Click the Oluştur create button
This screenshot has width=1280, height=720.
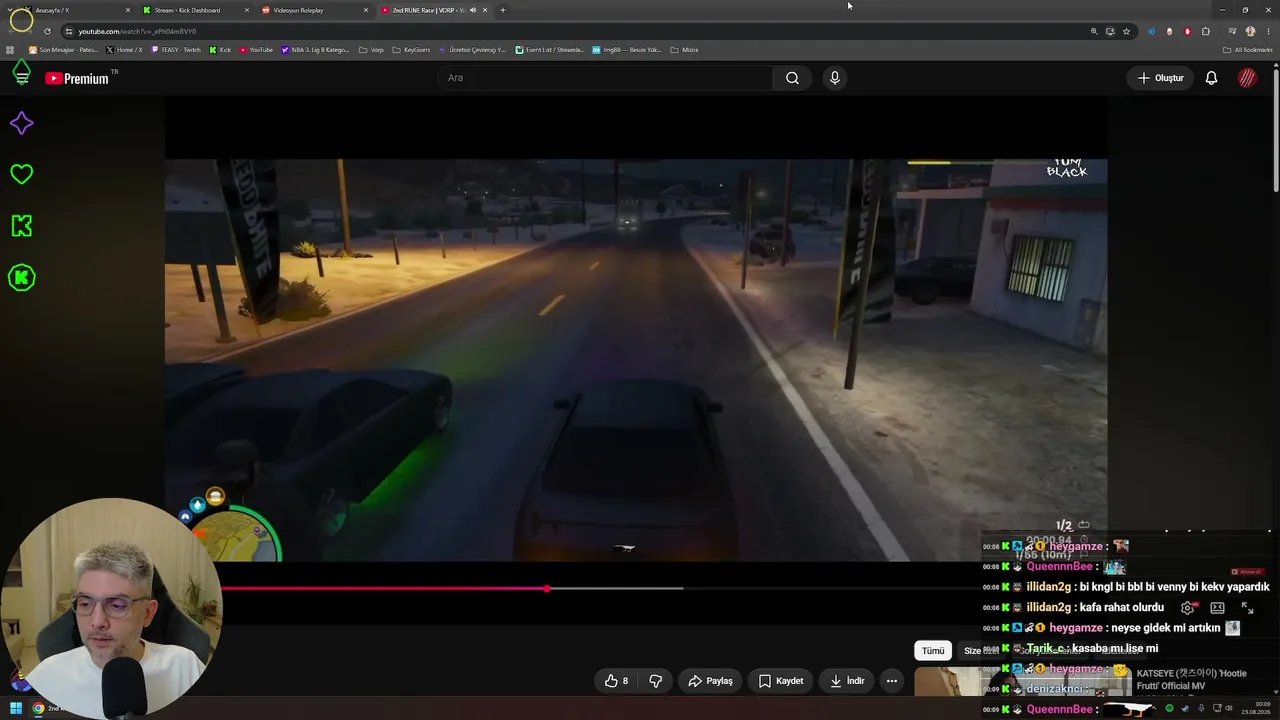(x=1160, y=78)
